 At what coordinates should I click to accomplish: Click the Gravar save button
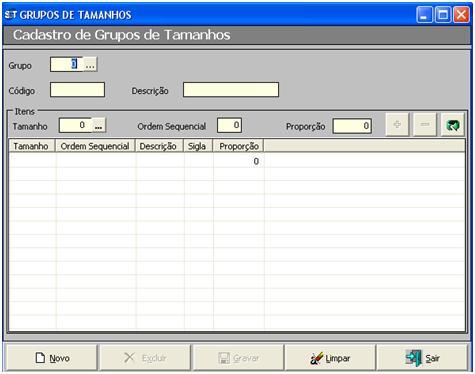238,358
